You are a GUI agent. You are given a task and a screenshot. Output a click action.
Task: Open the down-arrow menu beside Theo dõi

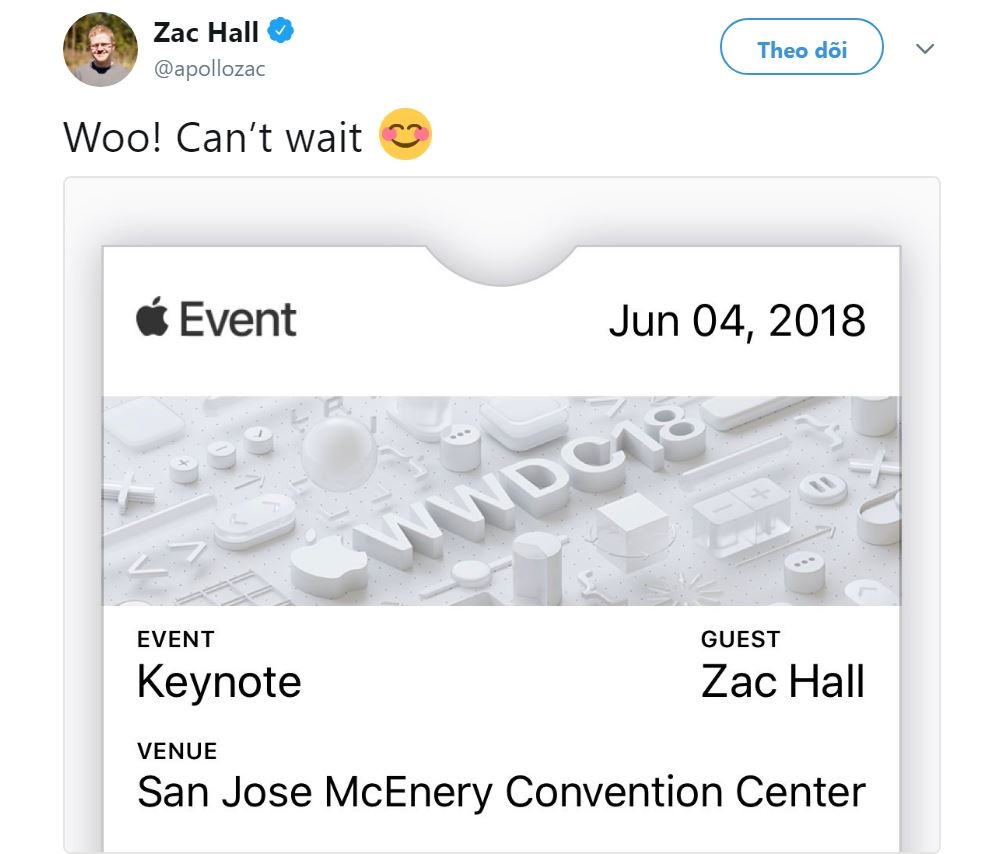[x=926, y=47]
